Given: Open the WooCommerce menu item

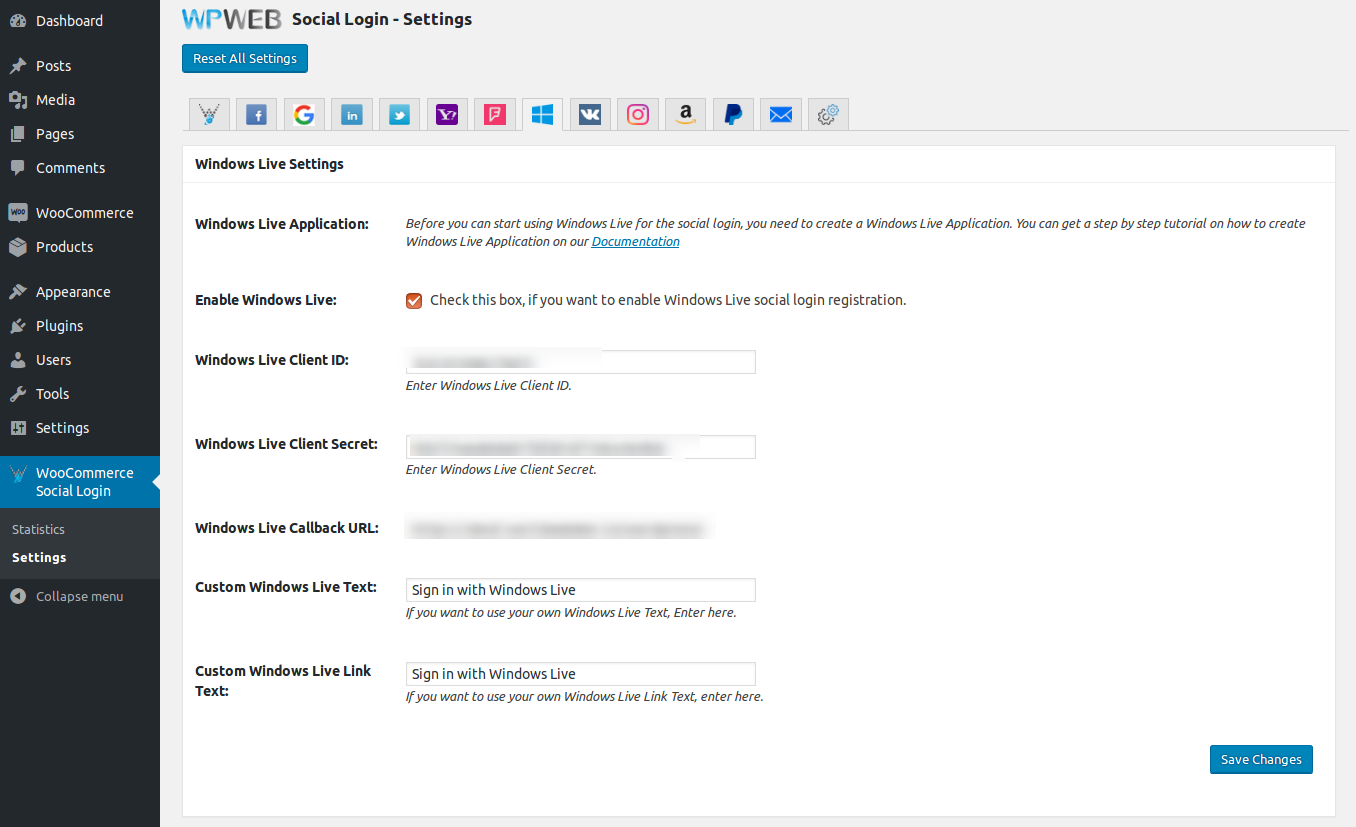Looking at the screenshot, I should pyautogui.click(x=84, y=213).
